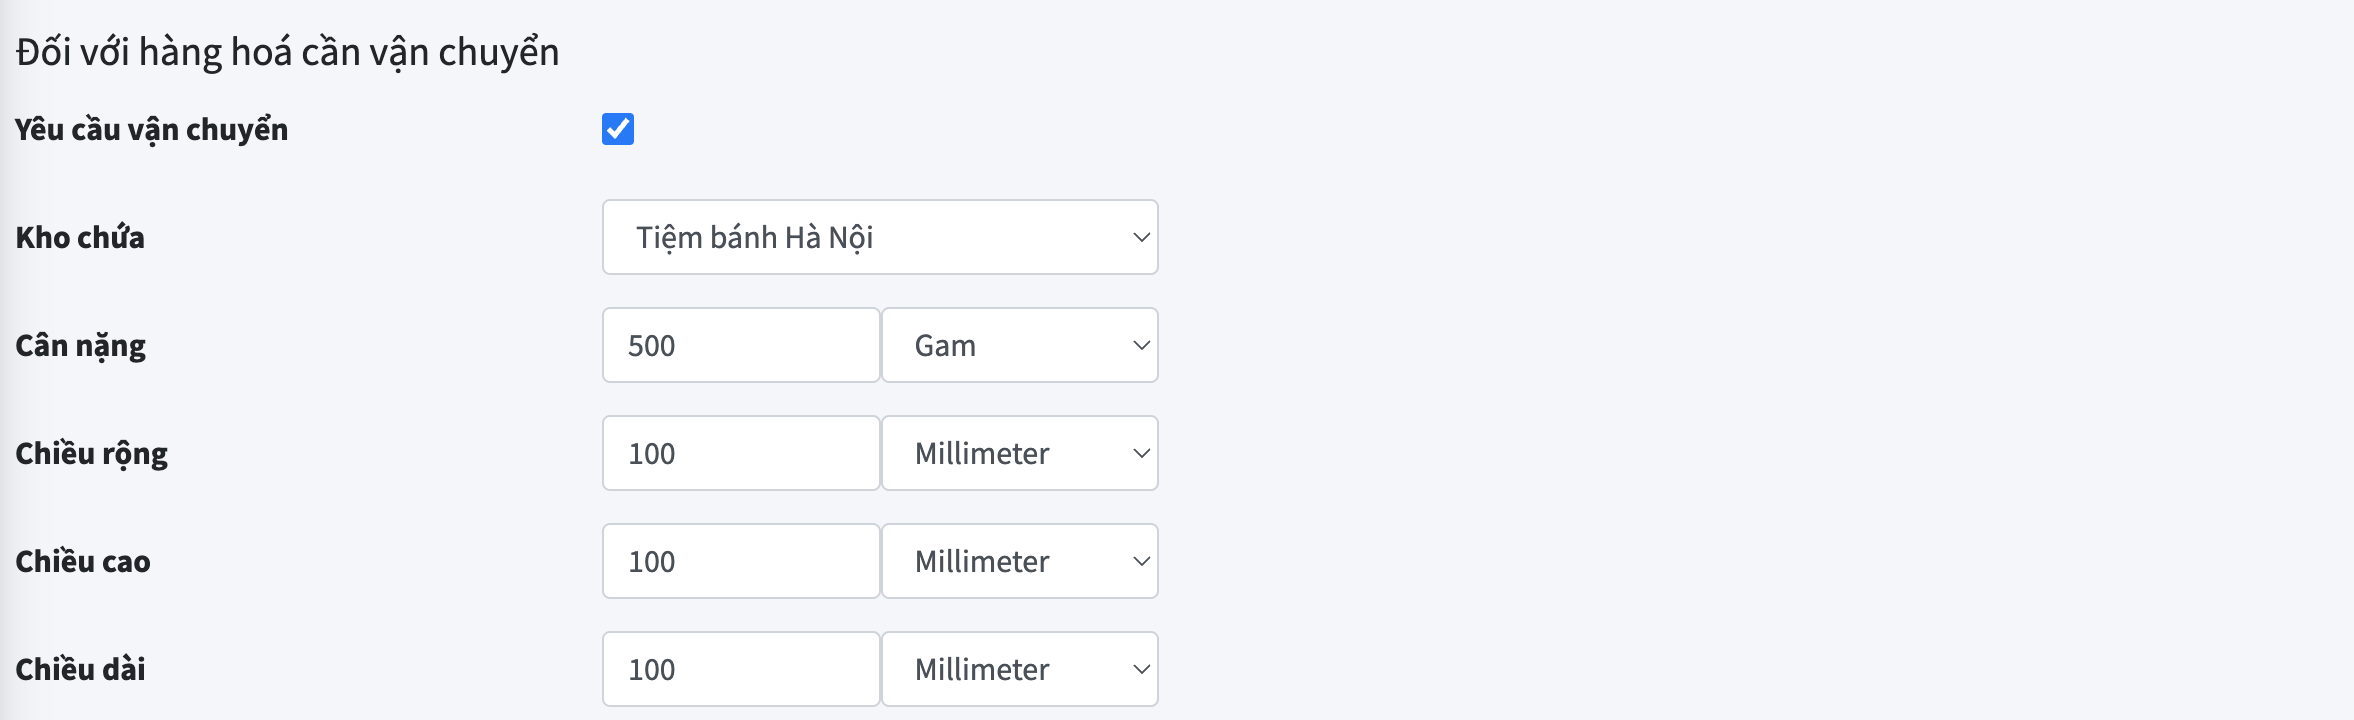Click the Chiều cao value input

tap(741, 561)
